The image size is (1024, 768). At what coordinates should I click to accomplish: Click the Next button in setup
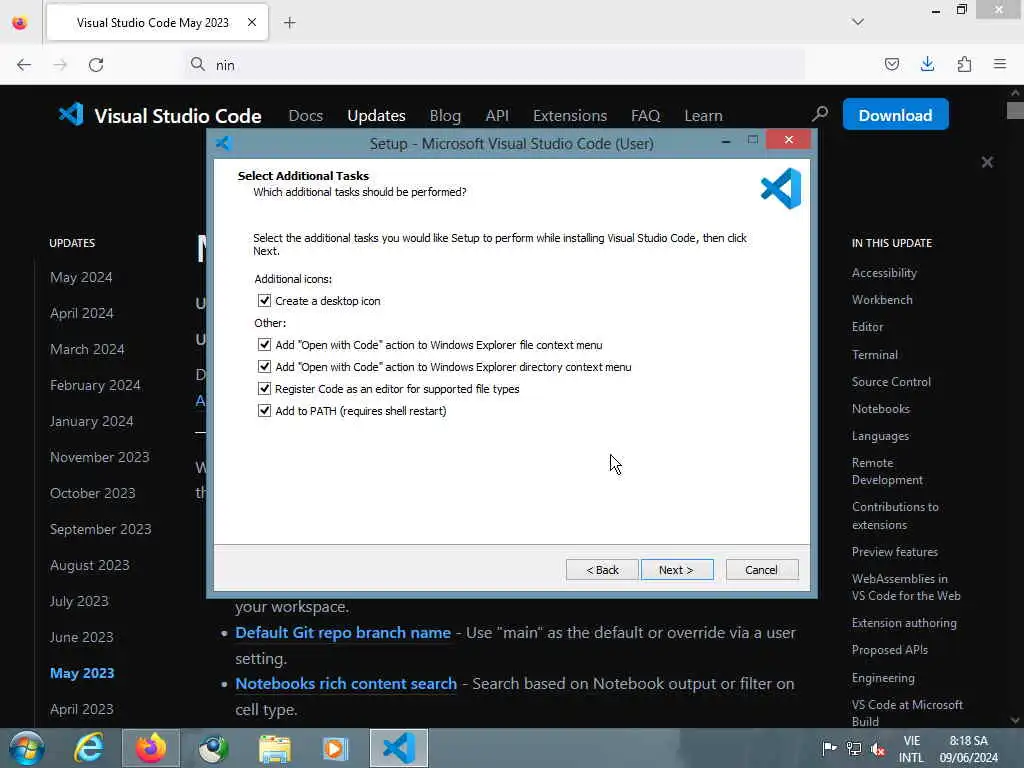pos(677,569)
